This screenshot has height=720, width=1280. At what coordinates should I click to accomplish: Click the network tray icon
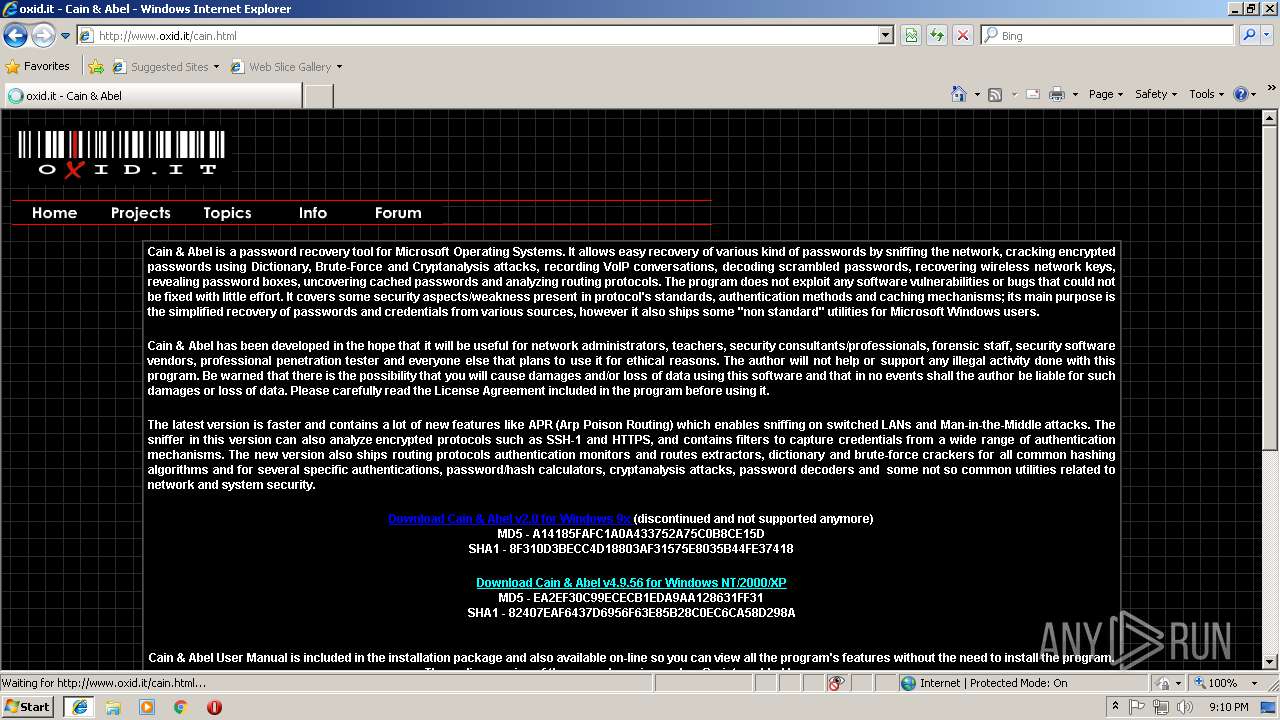(1160, 707)
